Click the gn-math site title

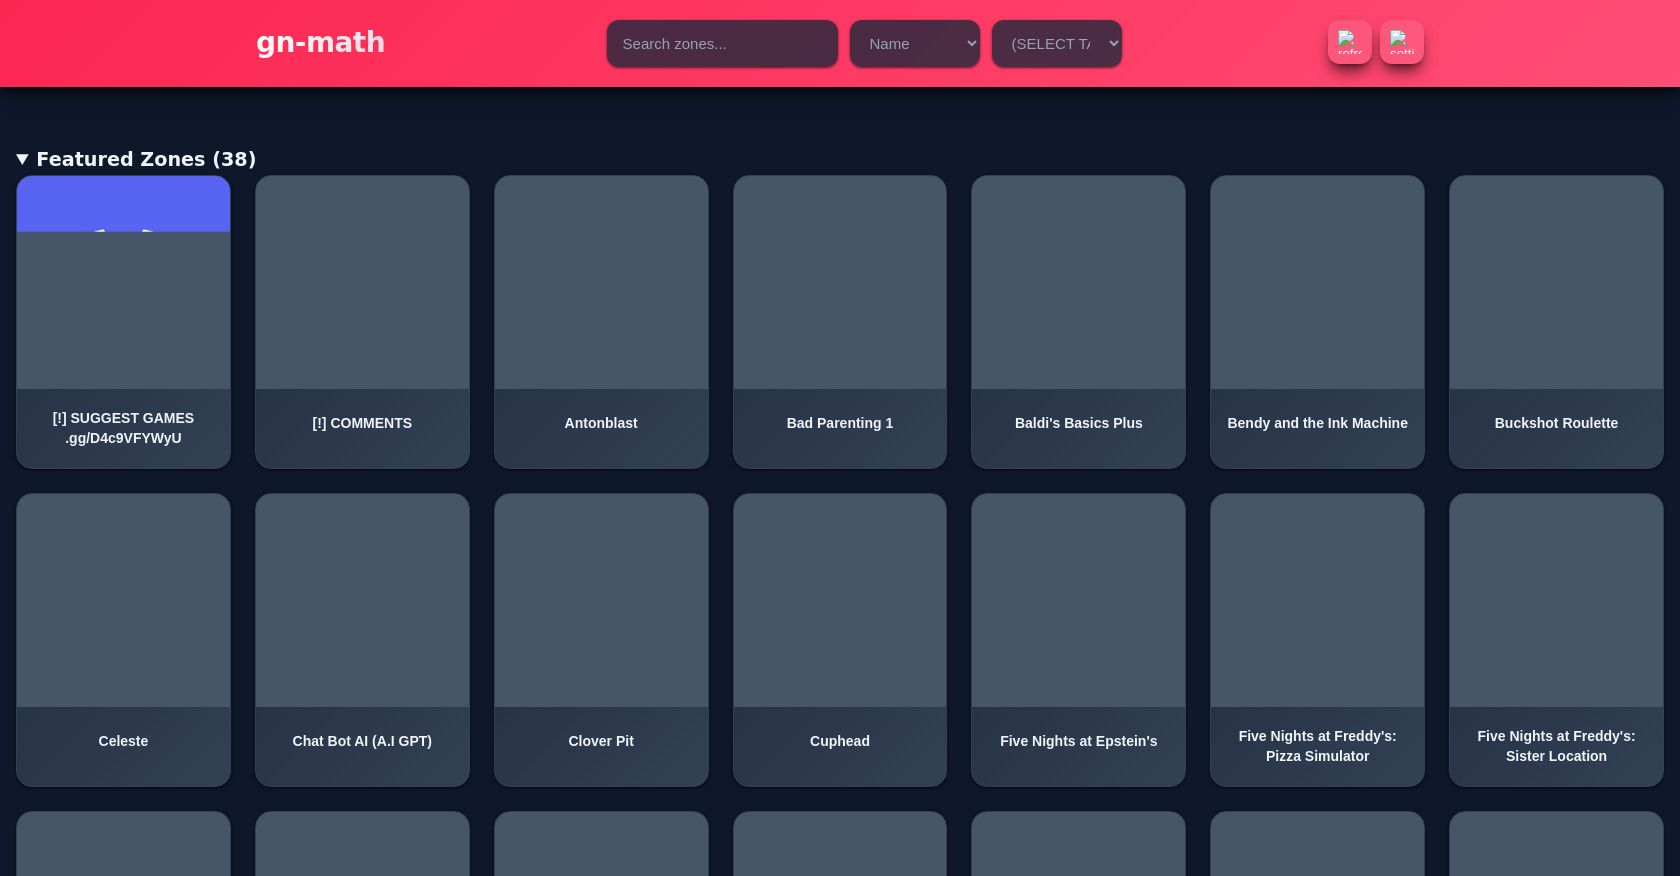point(320,42)
